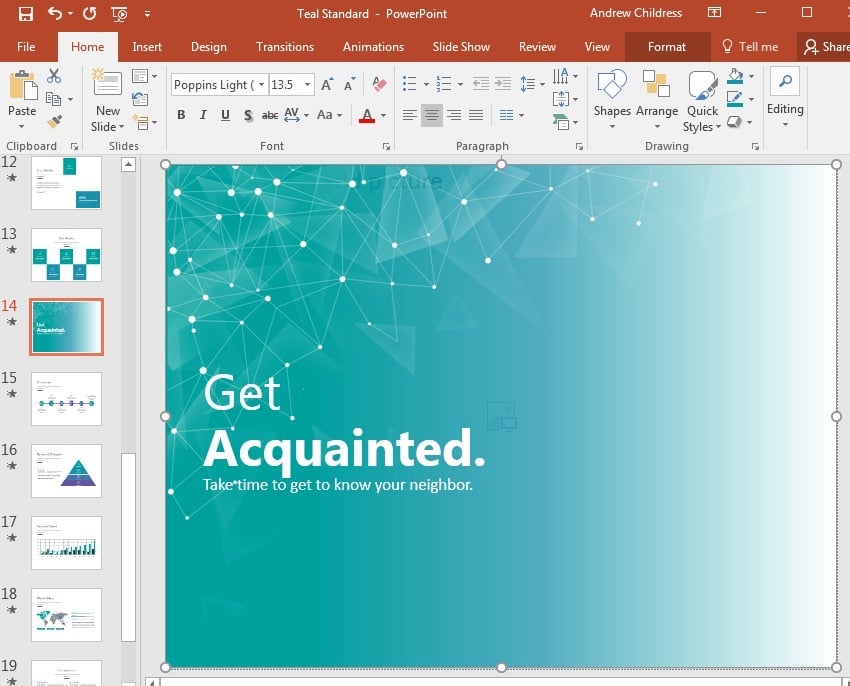Image resolution: width=850 pixels, height=686 pixels.
Task: Select slide 16 pyramid thumbnail
Action: pos(66,470)
